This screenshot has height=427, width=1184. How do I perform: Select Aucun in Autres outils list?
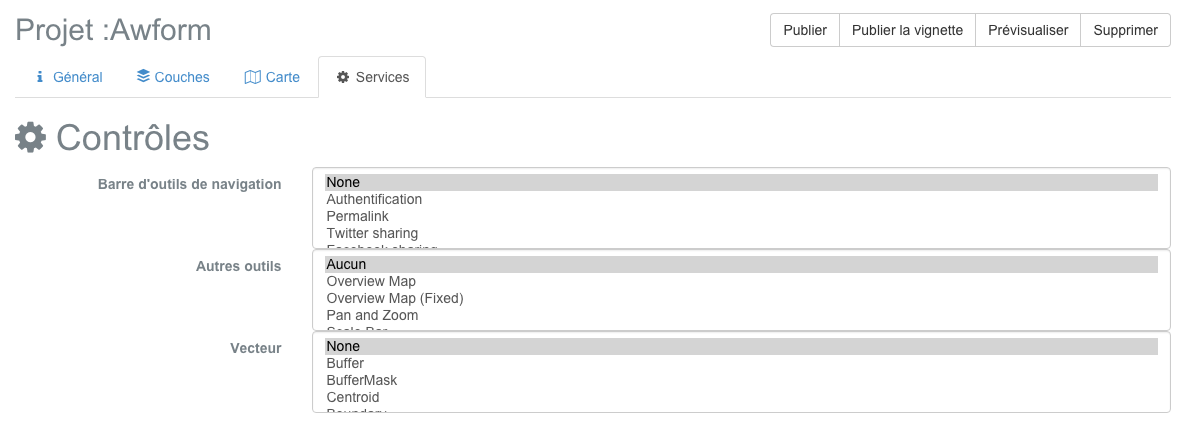coord(742,265)
